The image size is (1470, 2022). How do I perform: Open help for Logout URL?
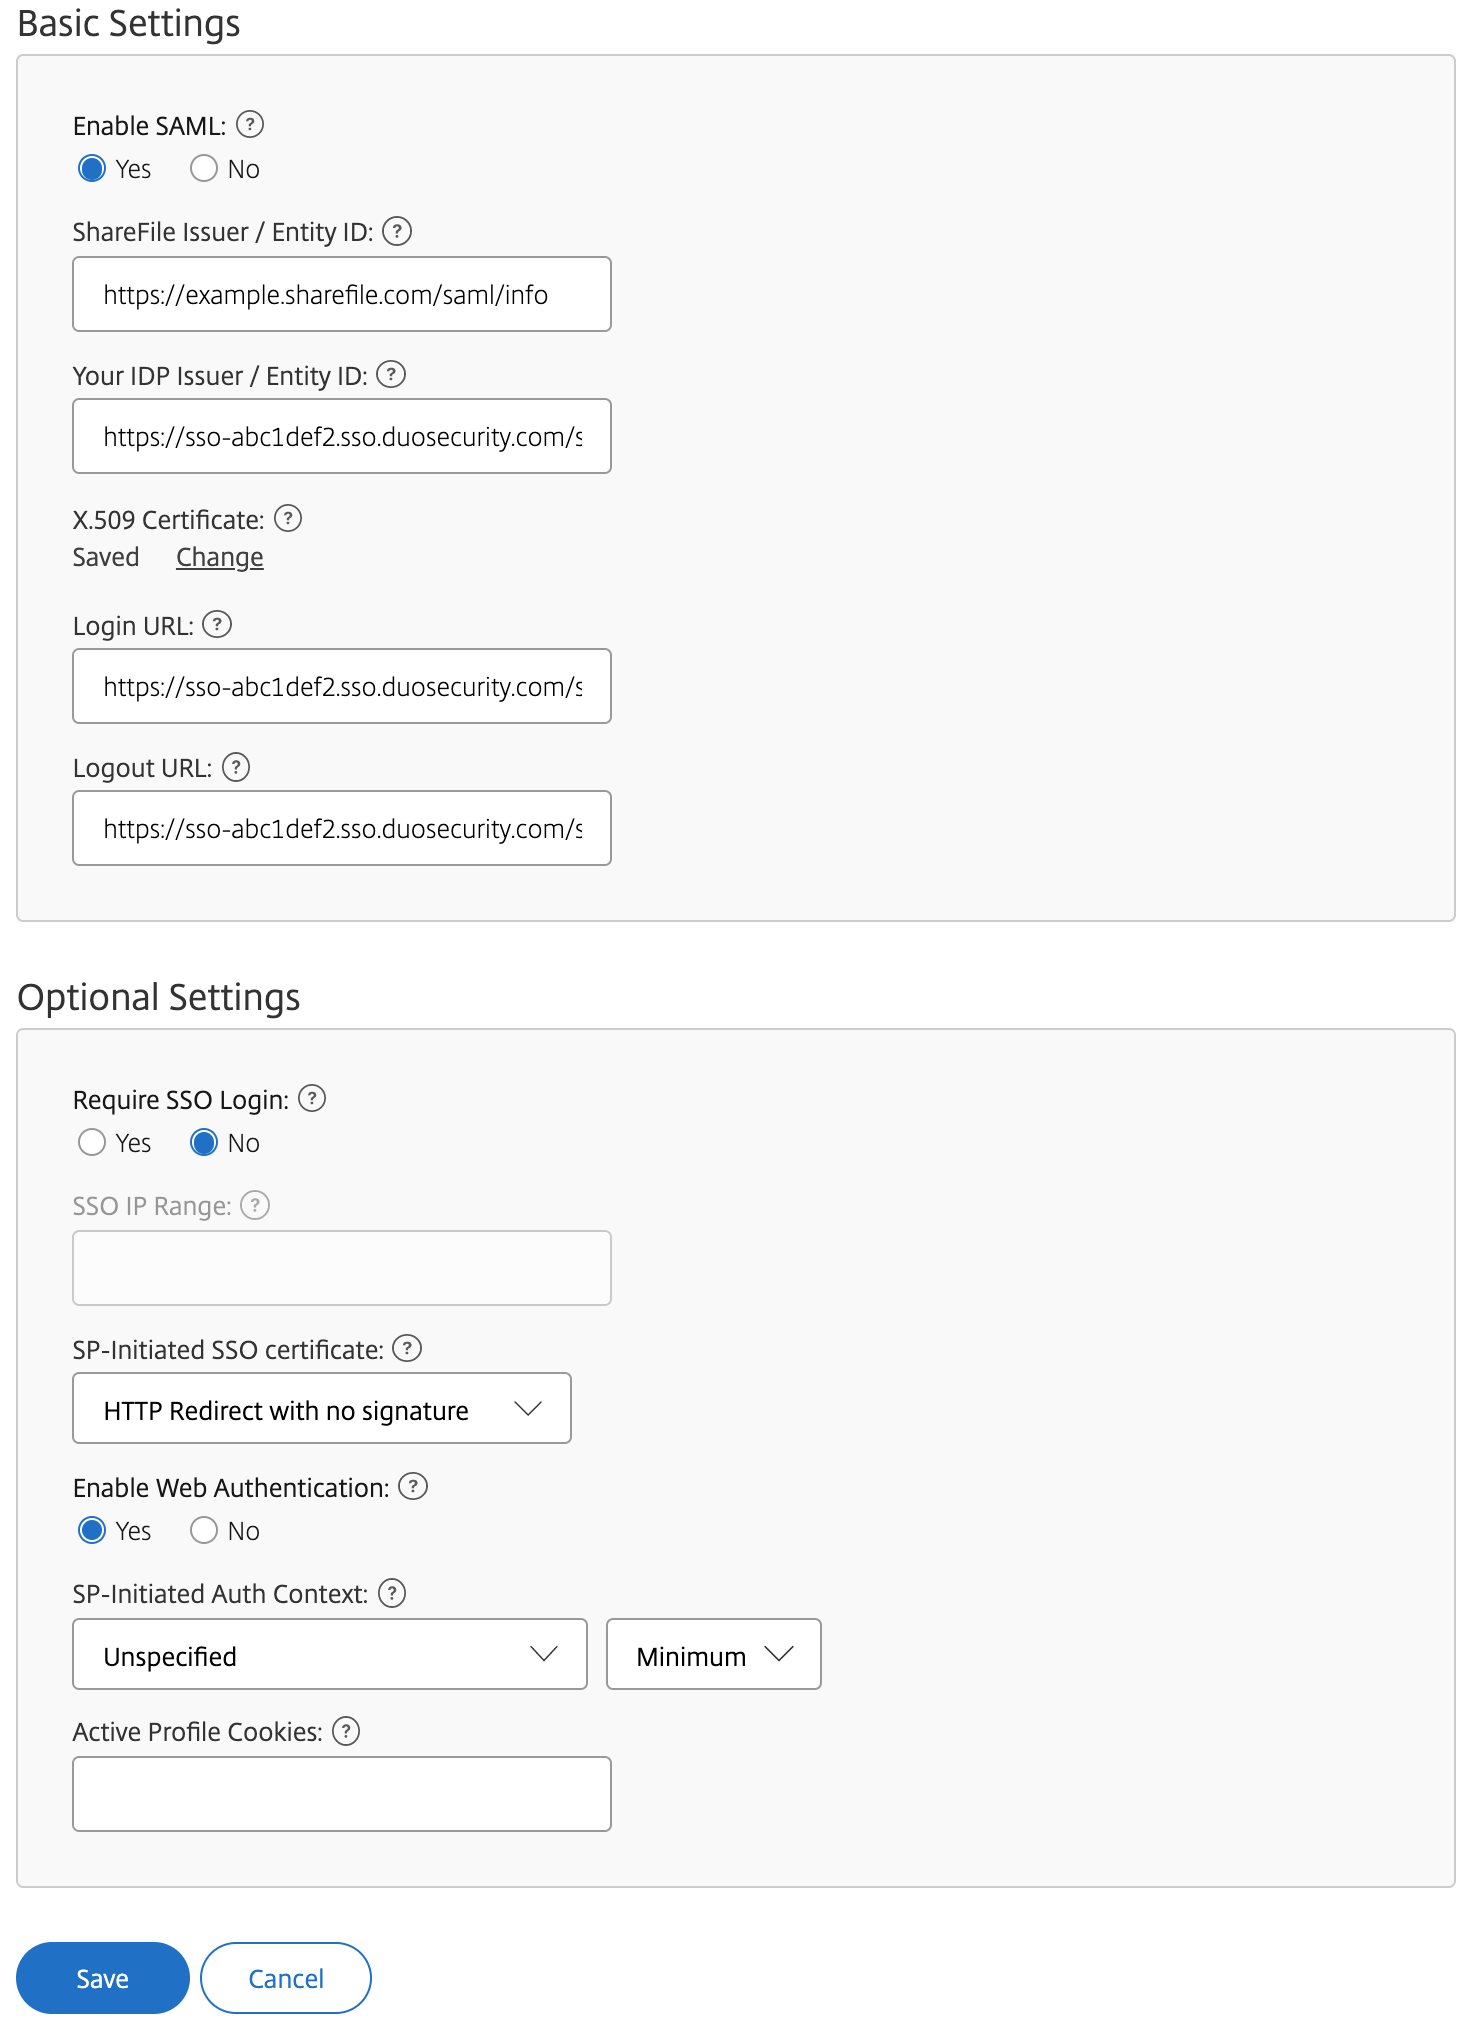[237, 767]
